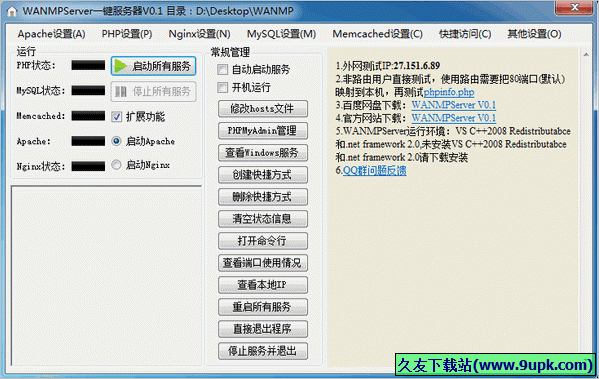Click 修改hosts文件 button
The image size is (599, 379).
point(263,109)
